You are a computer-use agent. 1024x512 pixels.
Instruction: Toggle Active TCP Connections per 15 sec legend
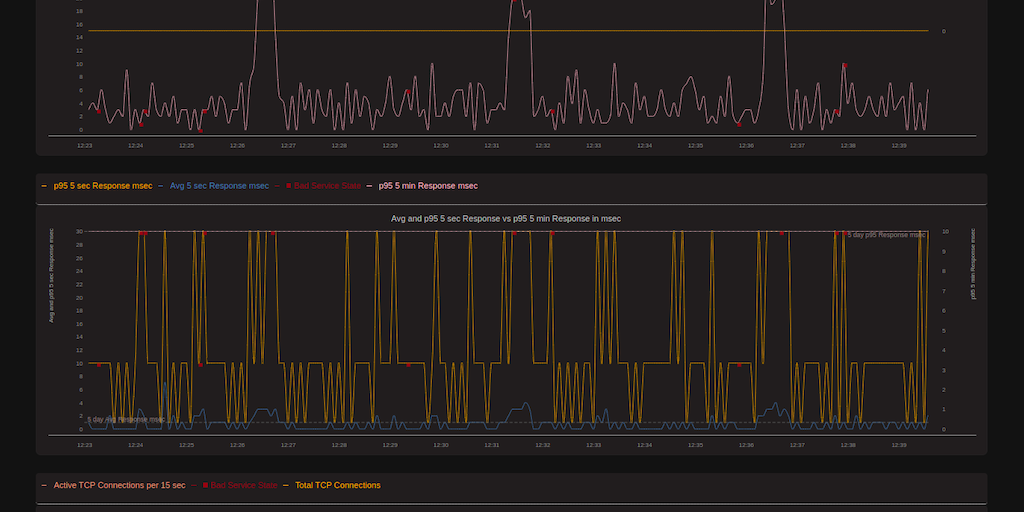coord(119,485)
